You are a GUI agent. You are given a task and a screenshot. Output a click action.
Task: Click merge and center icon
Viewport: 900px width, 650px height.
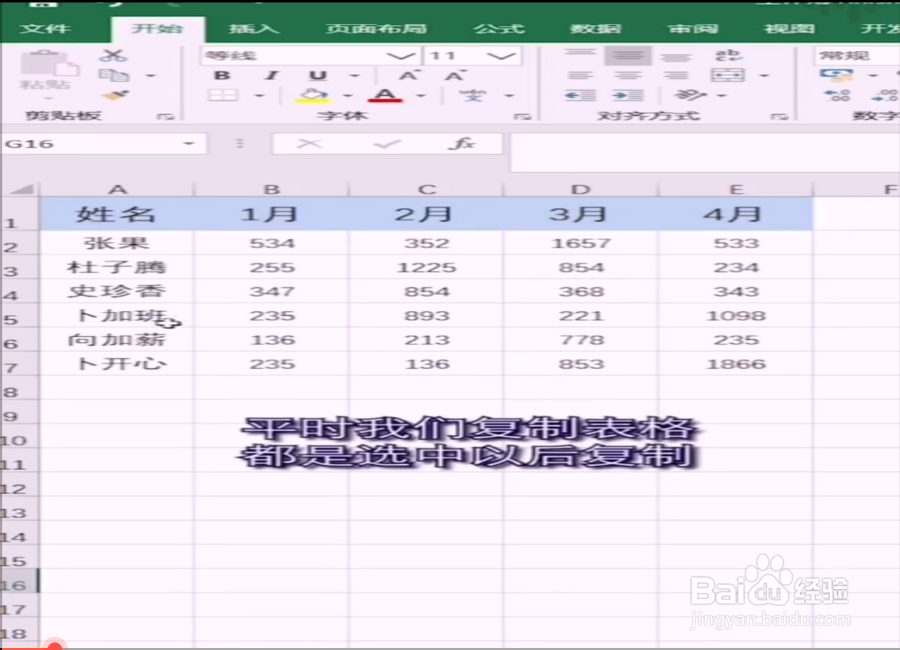(728, 75)
